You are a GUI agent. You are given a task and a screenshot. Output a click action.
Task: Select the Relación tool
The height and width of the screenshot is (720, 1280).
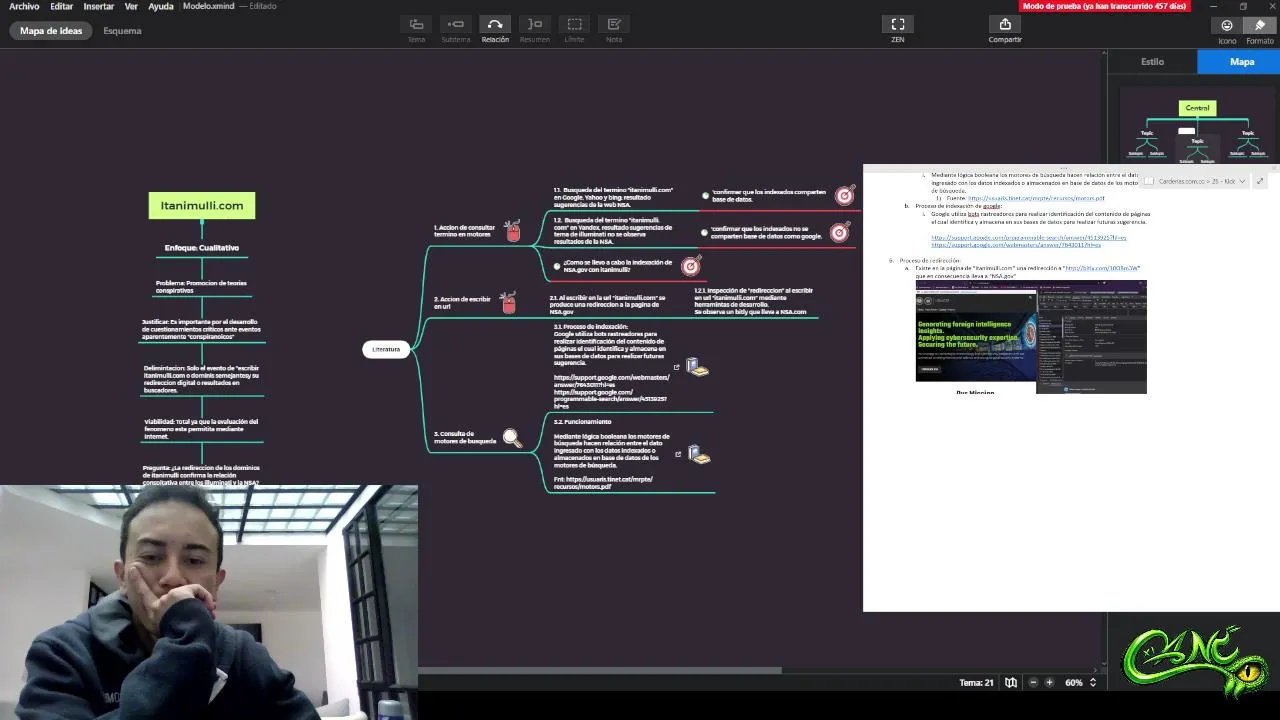point(495,24)
